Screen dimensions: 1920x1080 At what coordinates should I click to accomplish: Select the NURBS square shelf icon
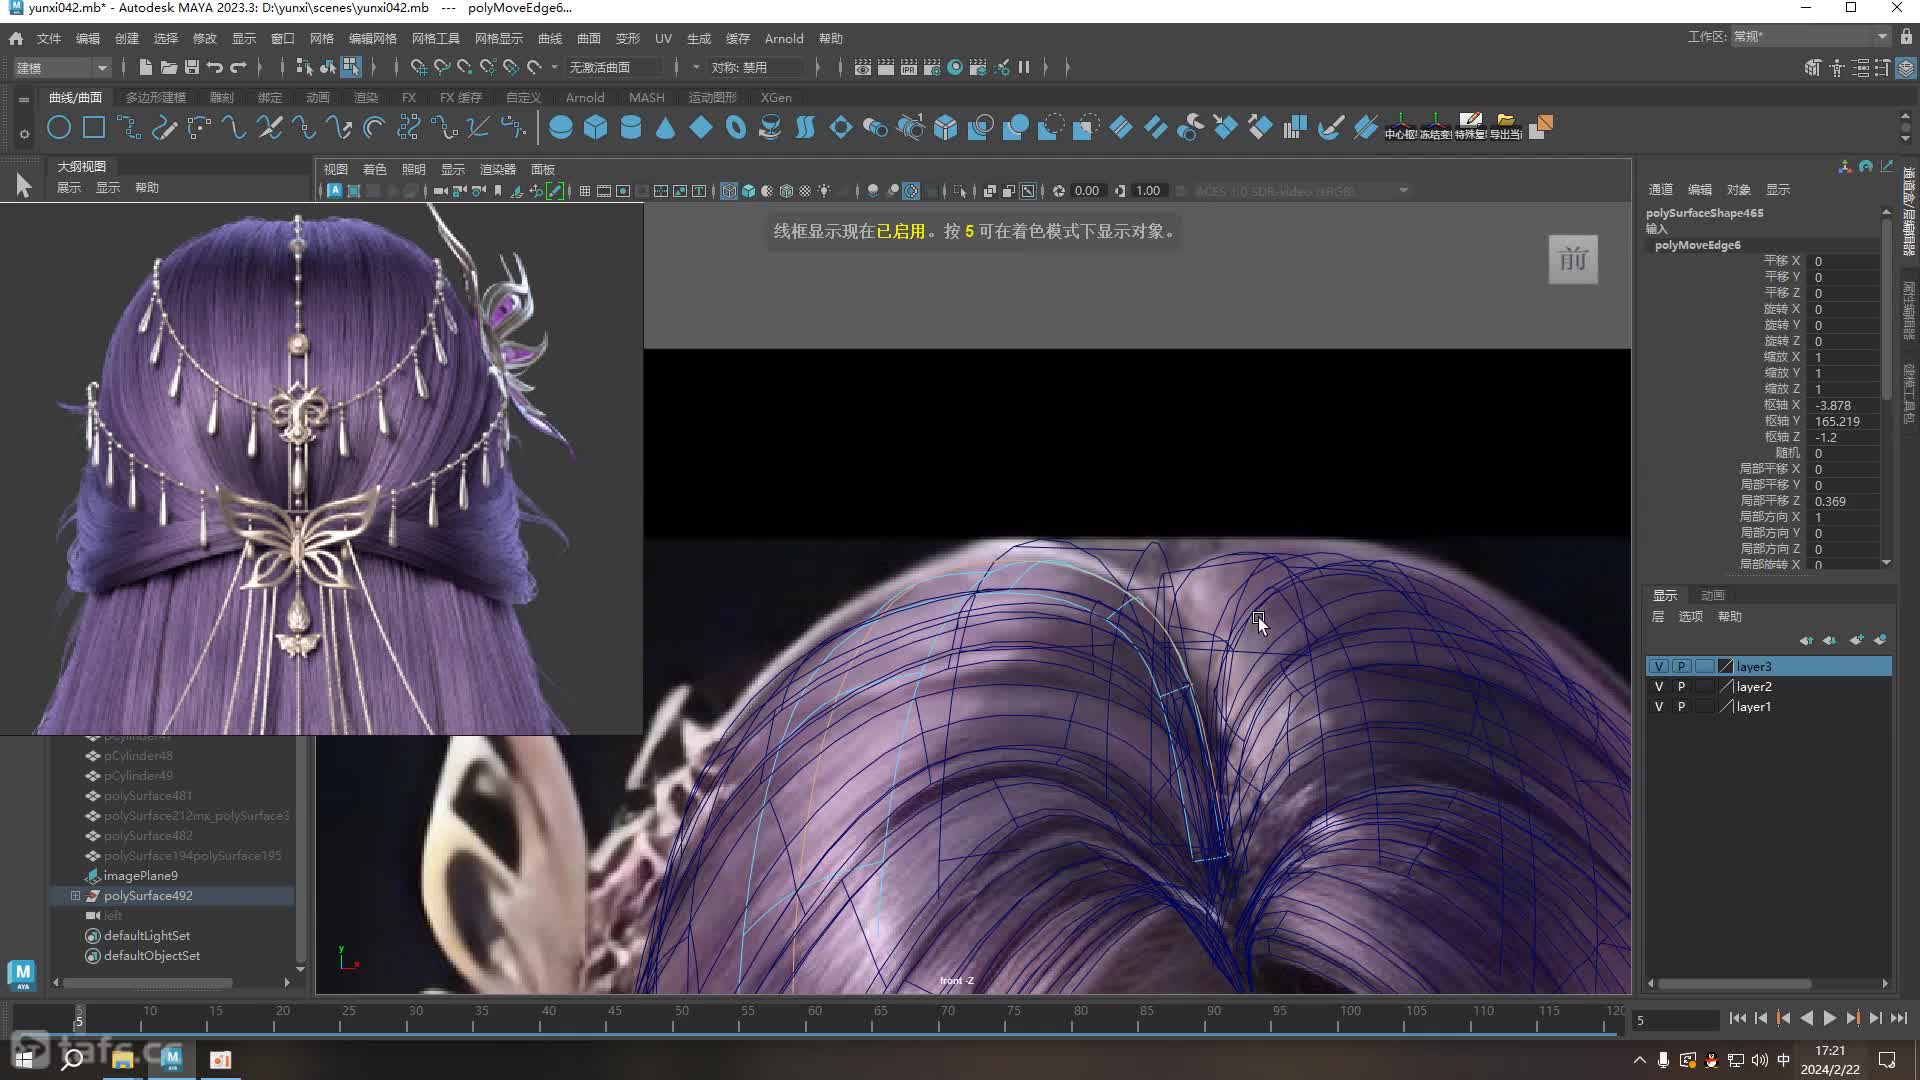pos(94,127)
